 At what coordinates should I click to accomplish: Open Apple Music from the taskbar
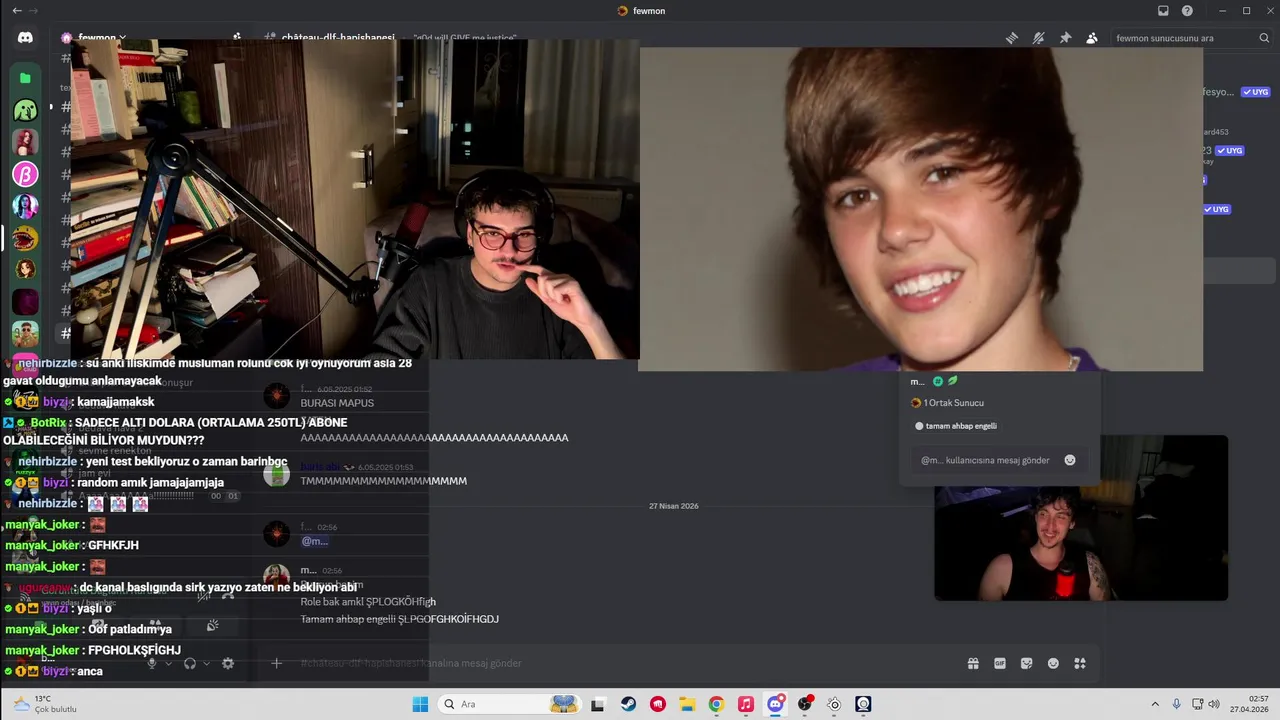(746, 704)
